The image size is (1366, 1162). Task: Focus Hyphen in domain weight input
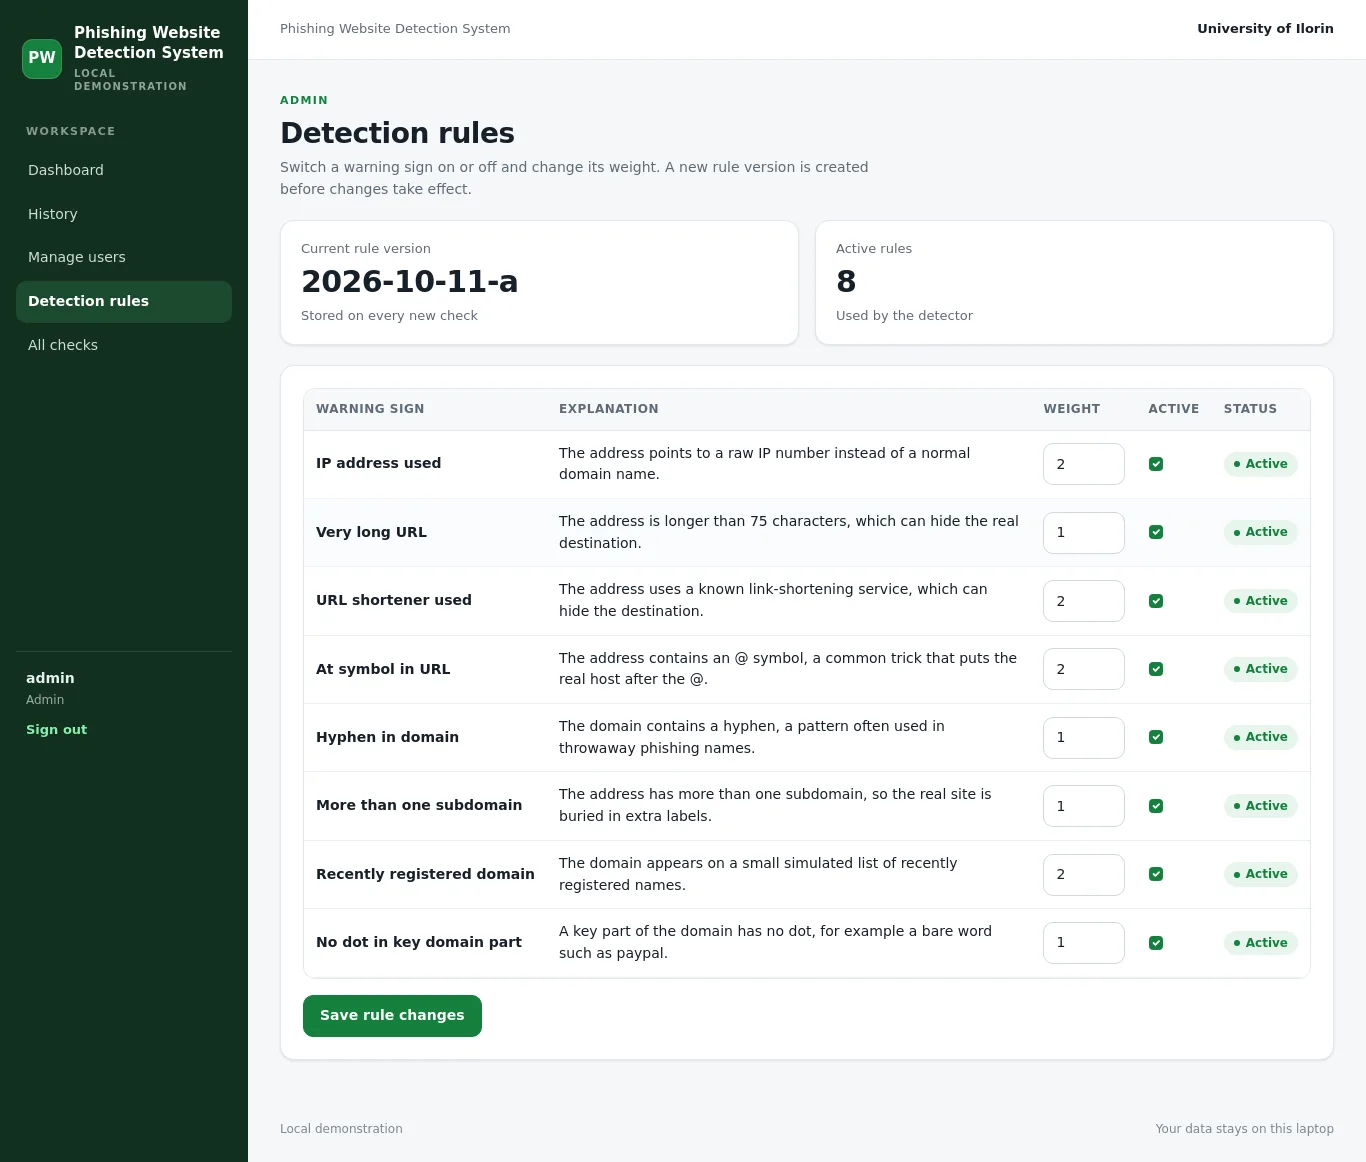tap(1084, 738)
